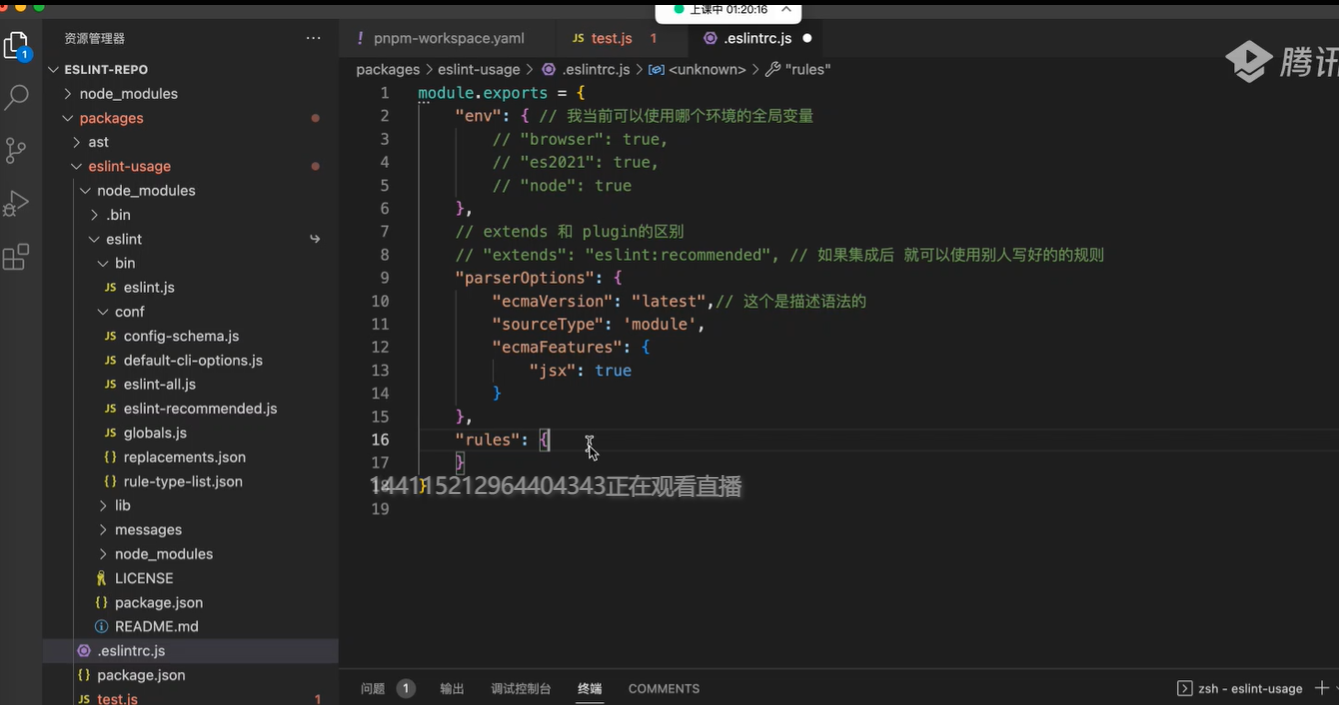Close the unsaved .eslintrc.js tab dot

click(x=807, y=38)
